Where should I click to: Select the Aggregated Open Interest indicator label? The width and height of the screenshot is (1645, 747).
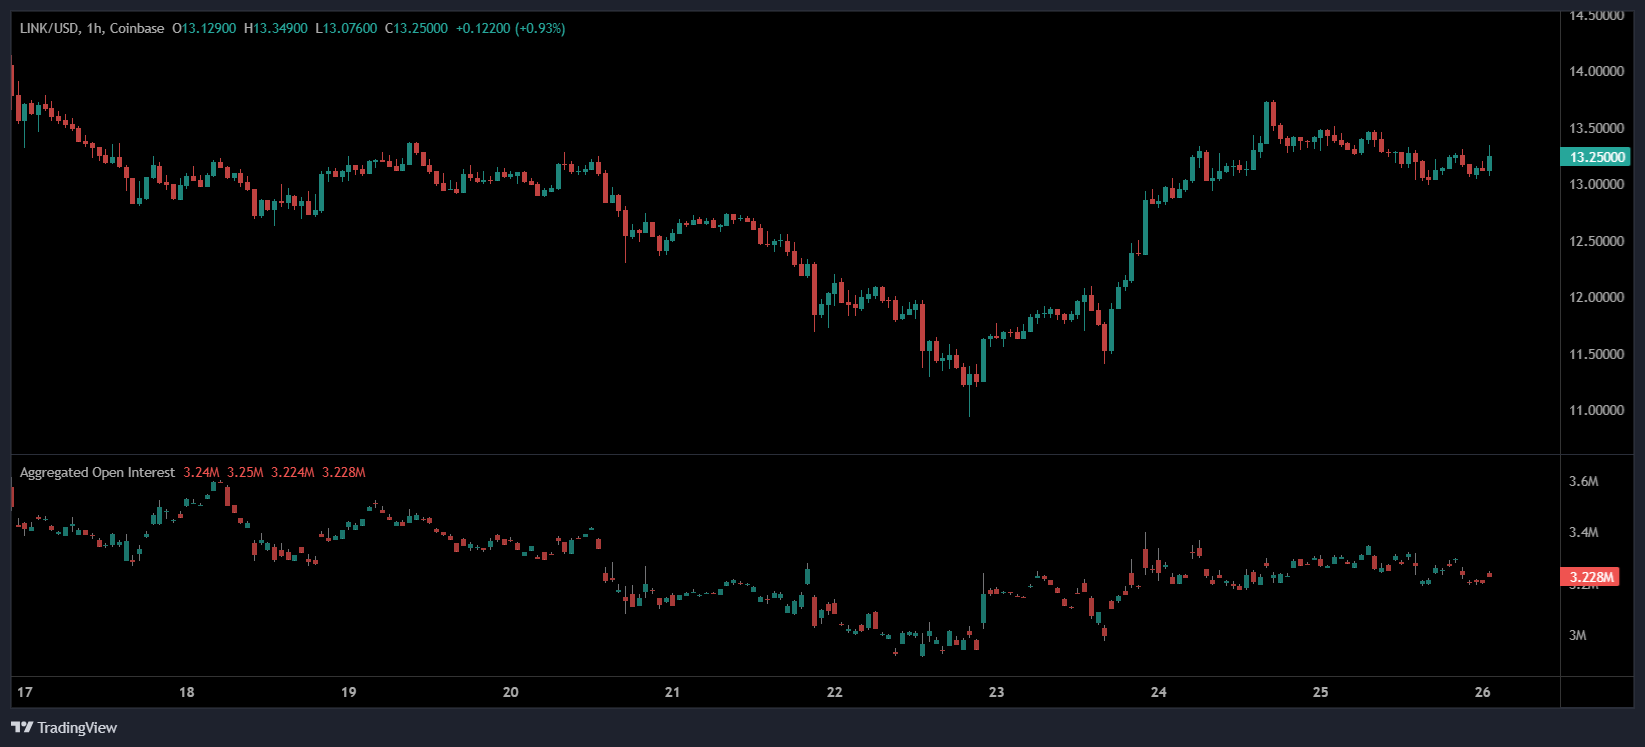pyautogui.click(x=97, y=472)
